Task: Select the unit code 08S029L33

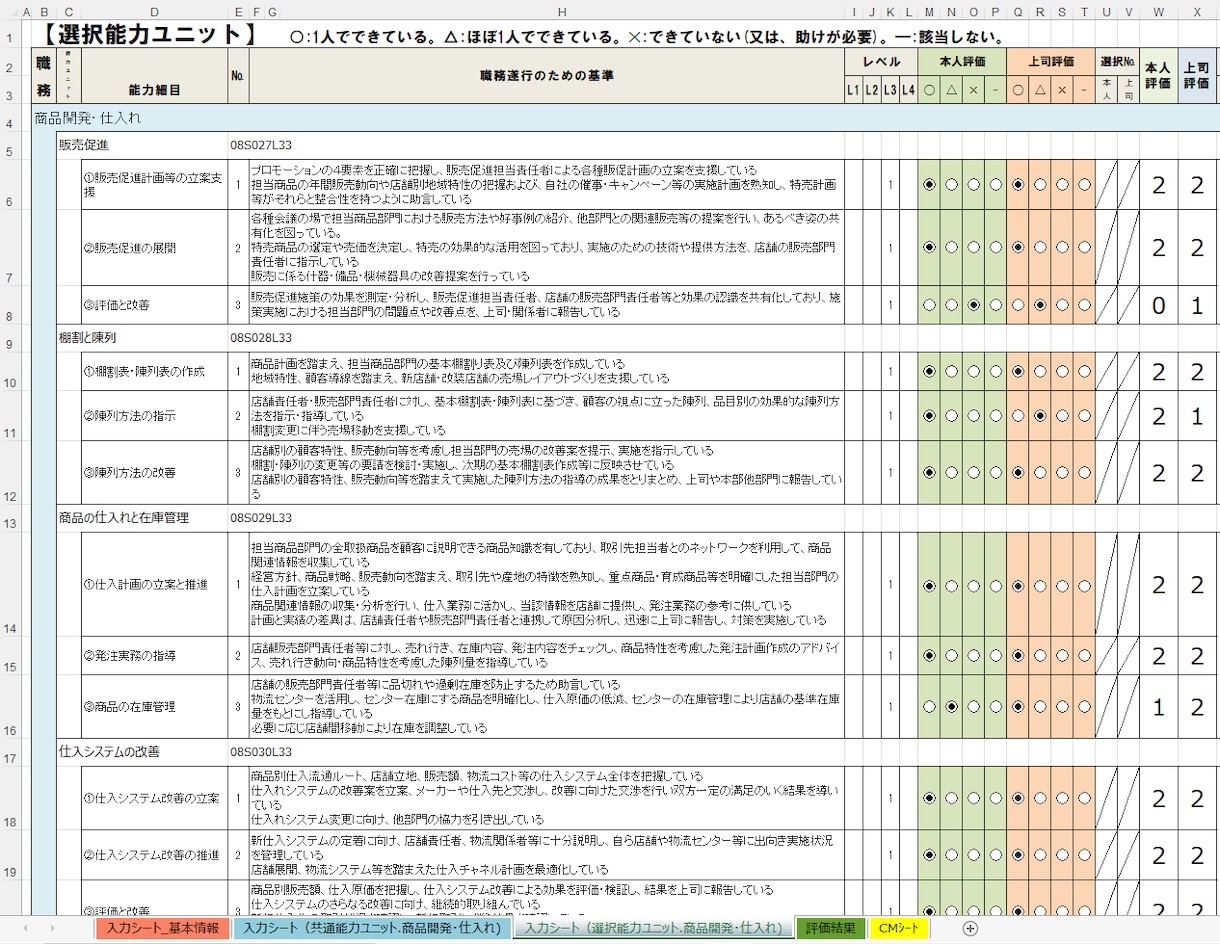Action: (x=261, y=518)
